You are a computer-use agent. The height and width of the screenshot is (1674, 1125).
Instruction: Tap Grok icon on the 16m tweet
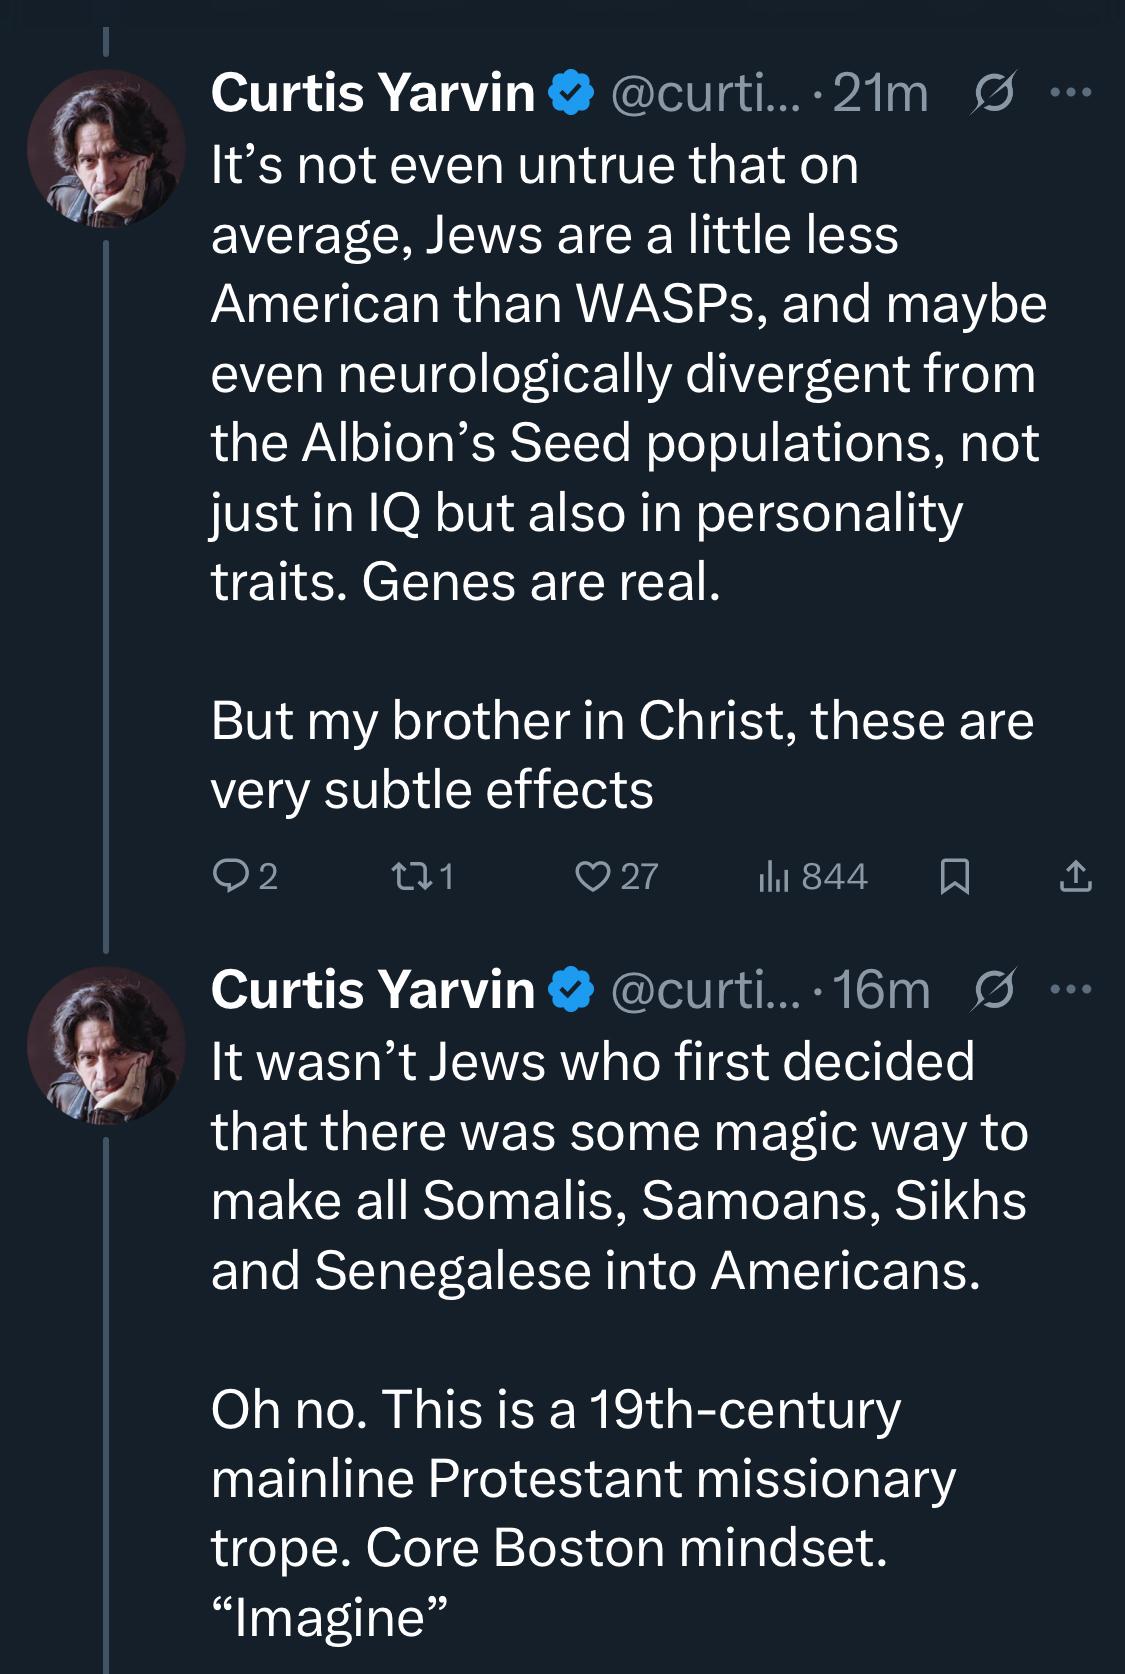click(x=993, y=990)
